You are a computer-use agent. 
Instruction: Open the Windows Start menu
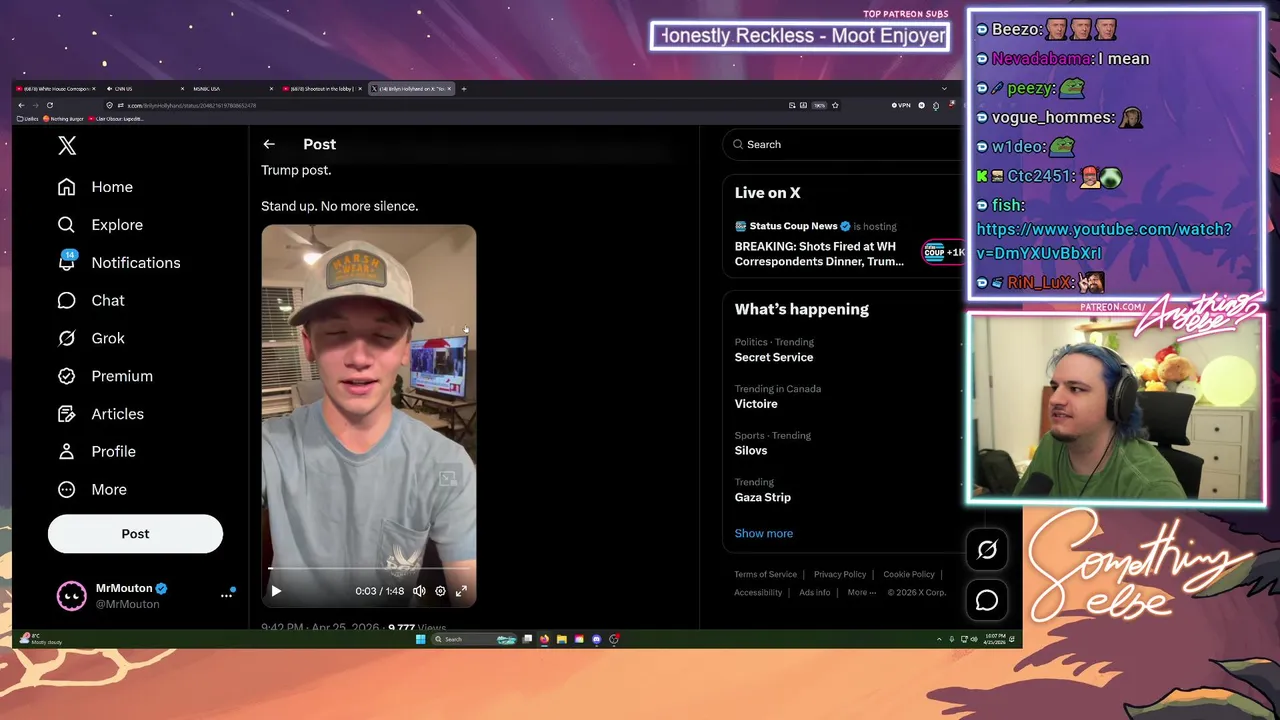coord(420,639)
